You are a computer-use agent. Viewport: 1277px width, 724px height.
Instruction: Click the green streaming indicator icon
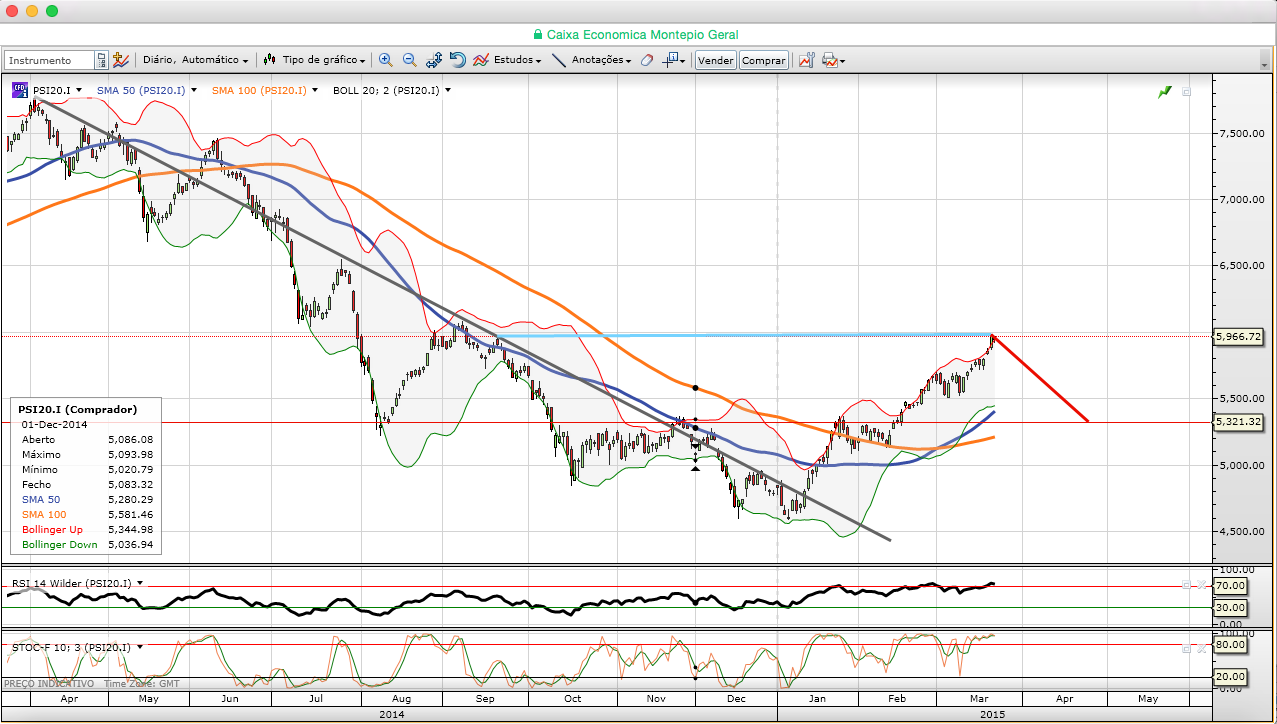(1164, 92)
